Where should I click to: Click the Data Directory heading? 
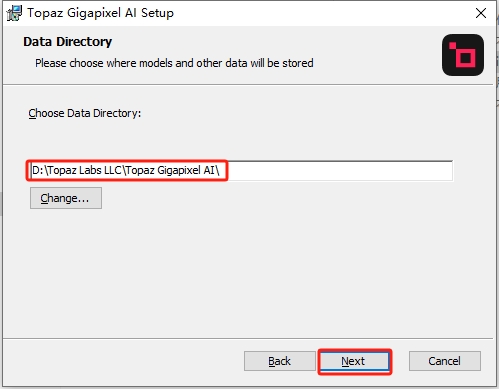[67, 42]
